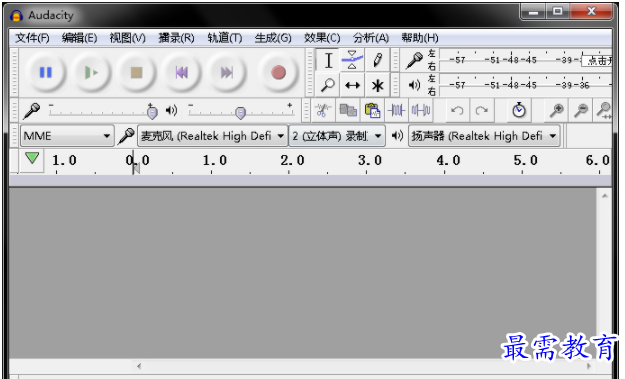
Task: Skip to end of project
Action: pyautogui.click(x=227, y=73)
